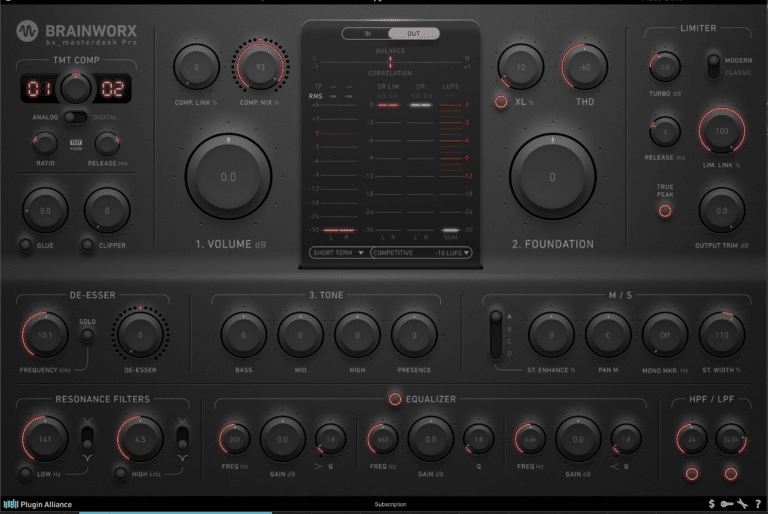Click the Equalizer power button
This screenshot has width=768, height=514.
(x=394, y=399)
